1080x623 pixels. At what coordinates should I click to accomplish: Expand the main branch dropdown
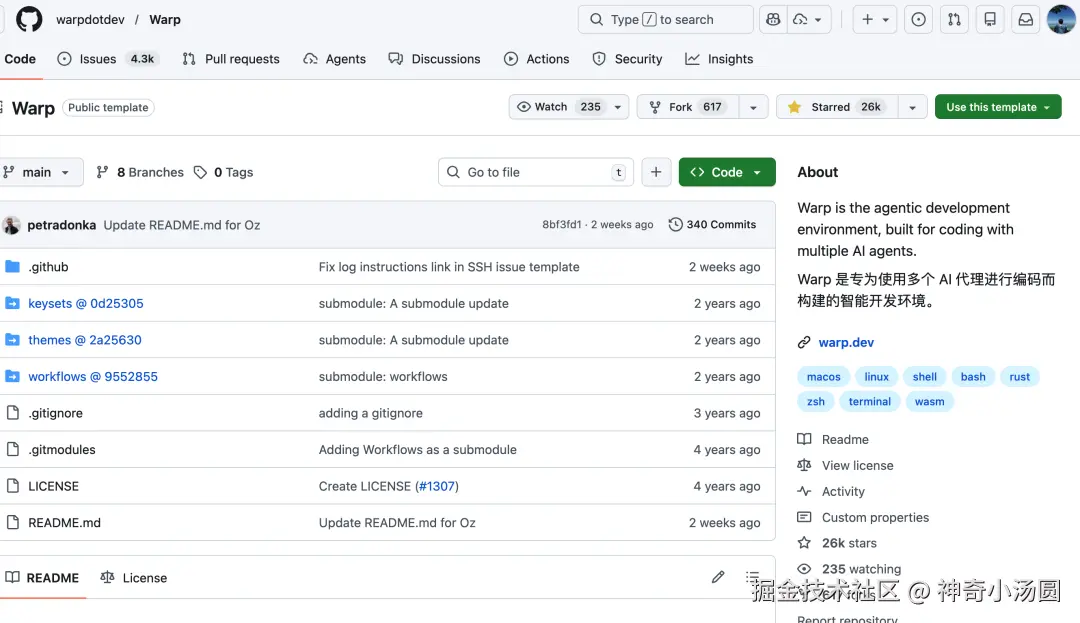[x=38, y=172]
